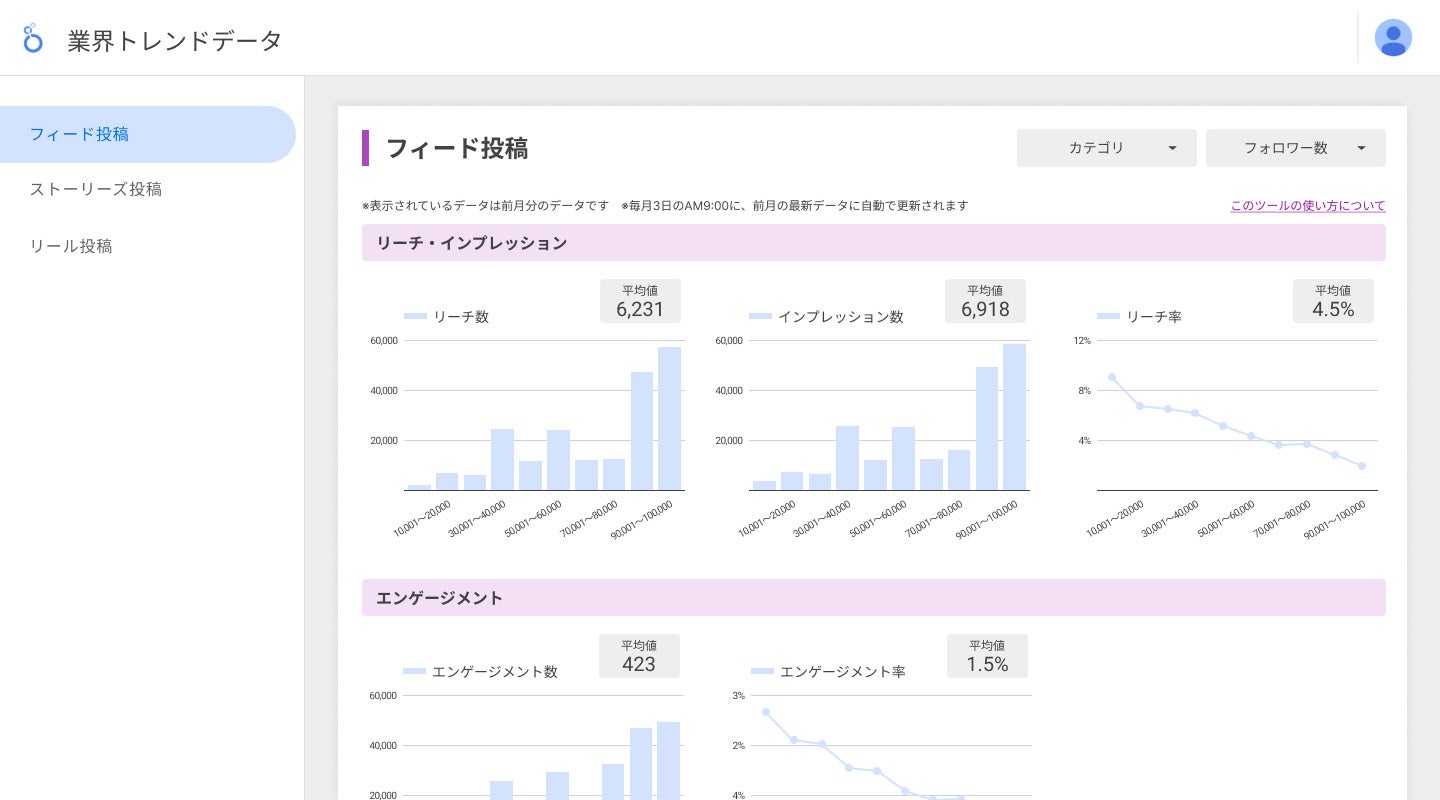Click the リーチ率 legend color swatch
The height and width of the screenshot is (800, 1440).
point(1108,317)
